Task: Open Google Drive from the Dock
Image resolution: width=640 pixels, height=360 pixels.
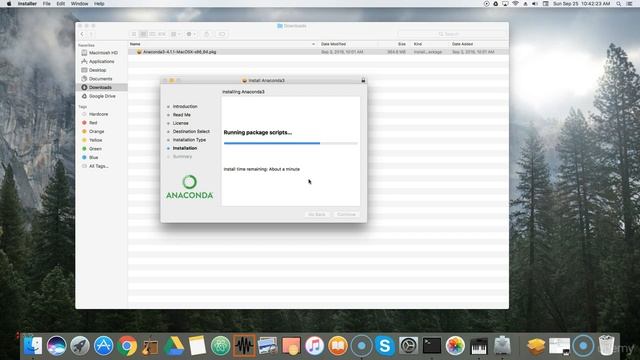Action: tap(174, 346)
